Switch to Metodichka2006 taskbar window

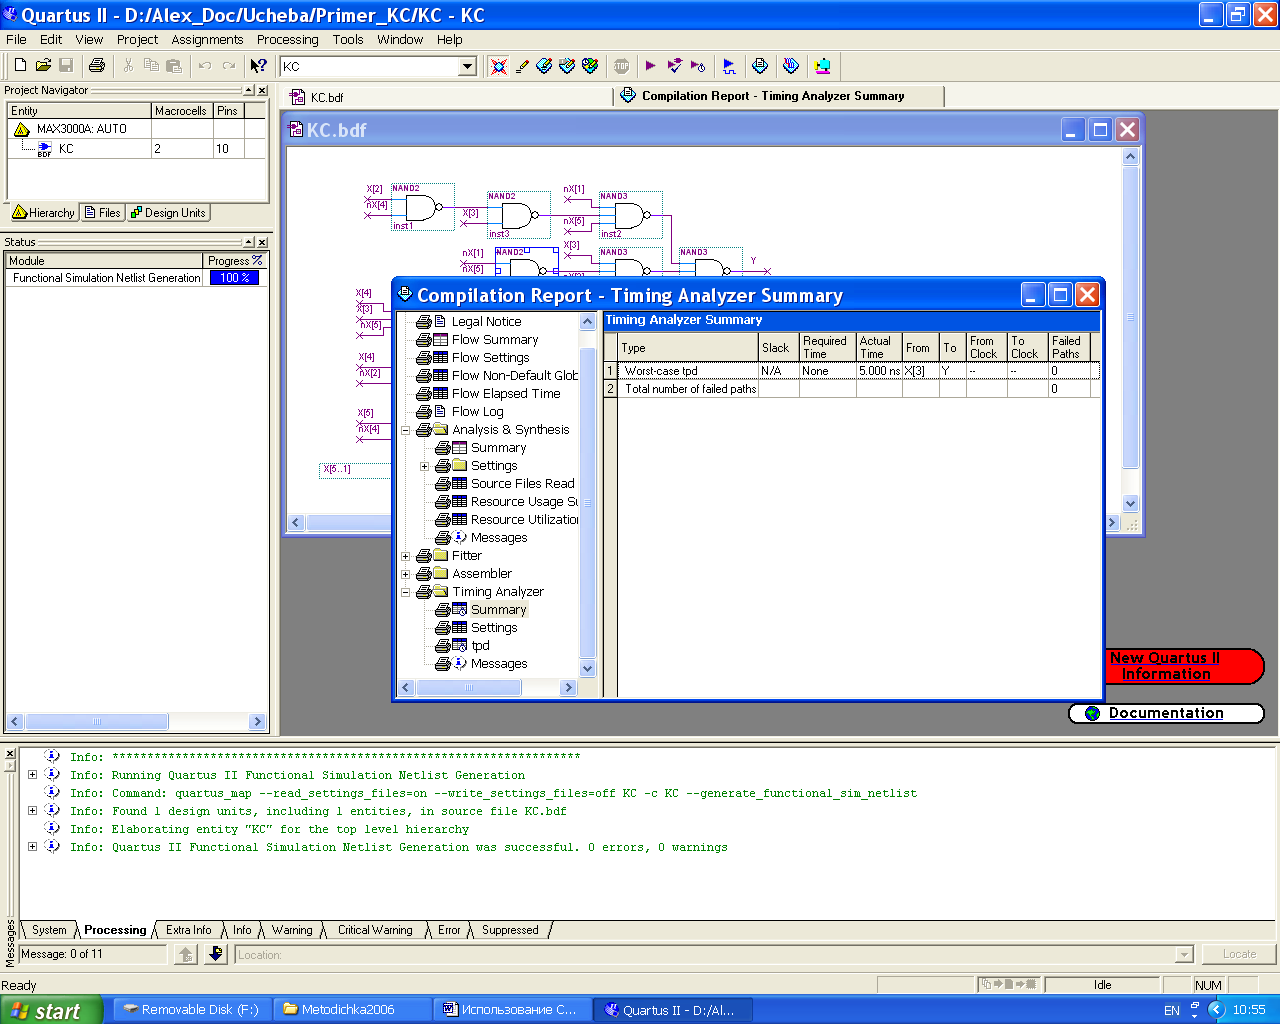pyautogui.click(x=351, y=1010)
